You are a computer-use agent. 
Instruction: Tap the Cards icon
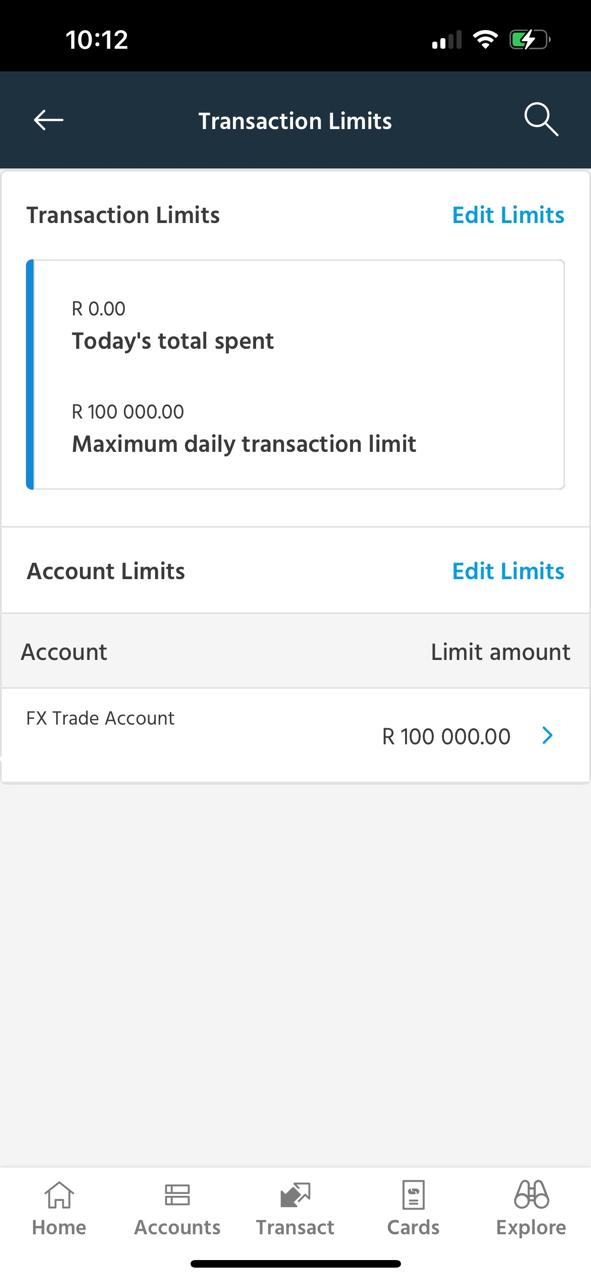click(x=413, y=1194)
